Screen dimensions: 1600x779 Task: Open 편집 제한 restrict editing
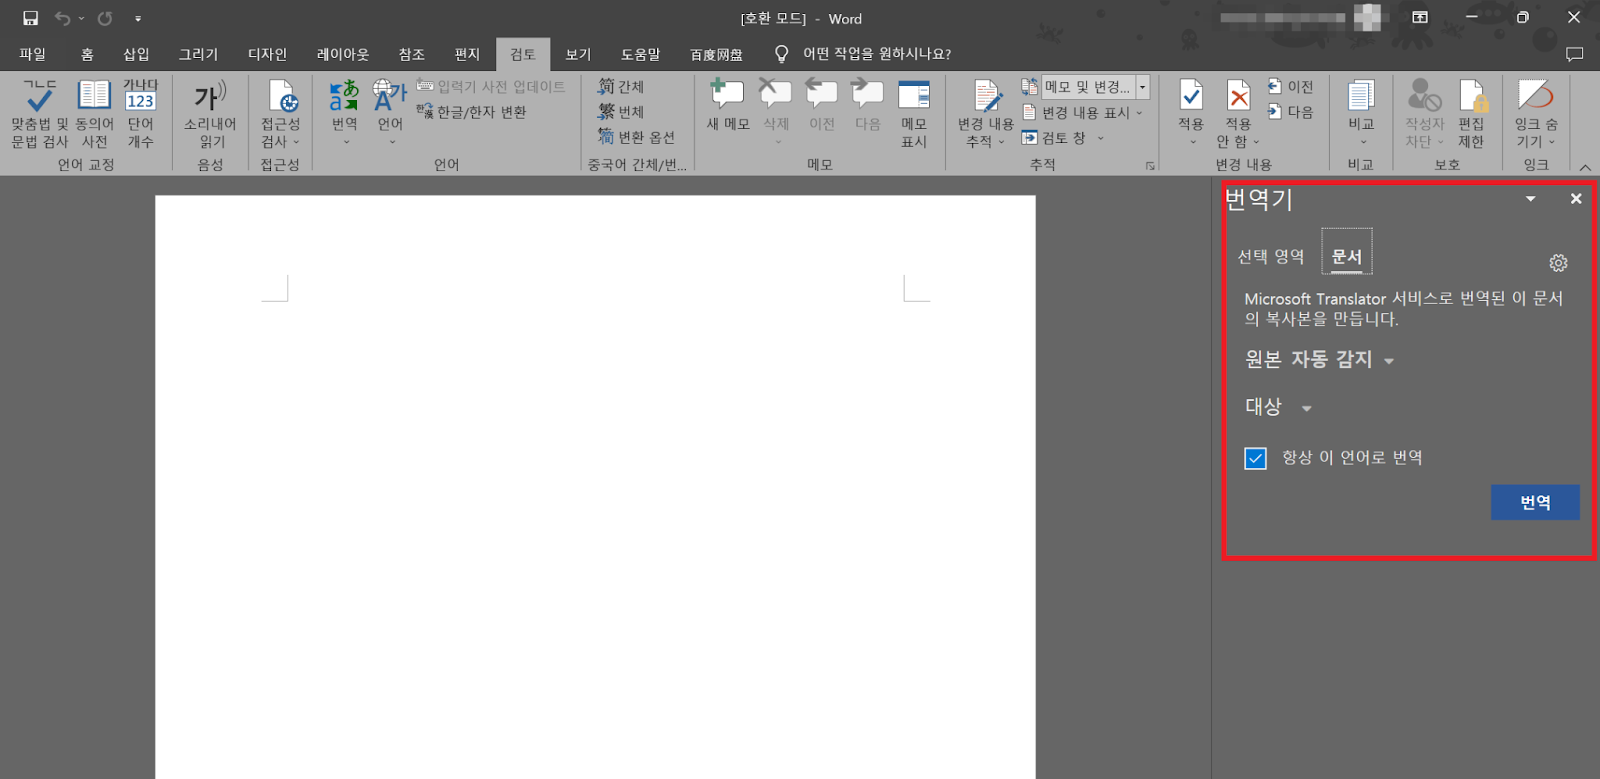pyautogui.click(x=1472, y=115)
